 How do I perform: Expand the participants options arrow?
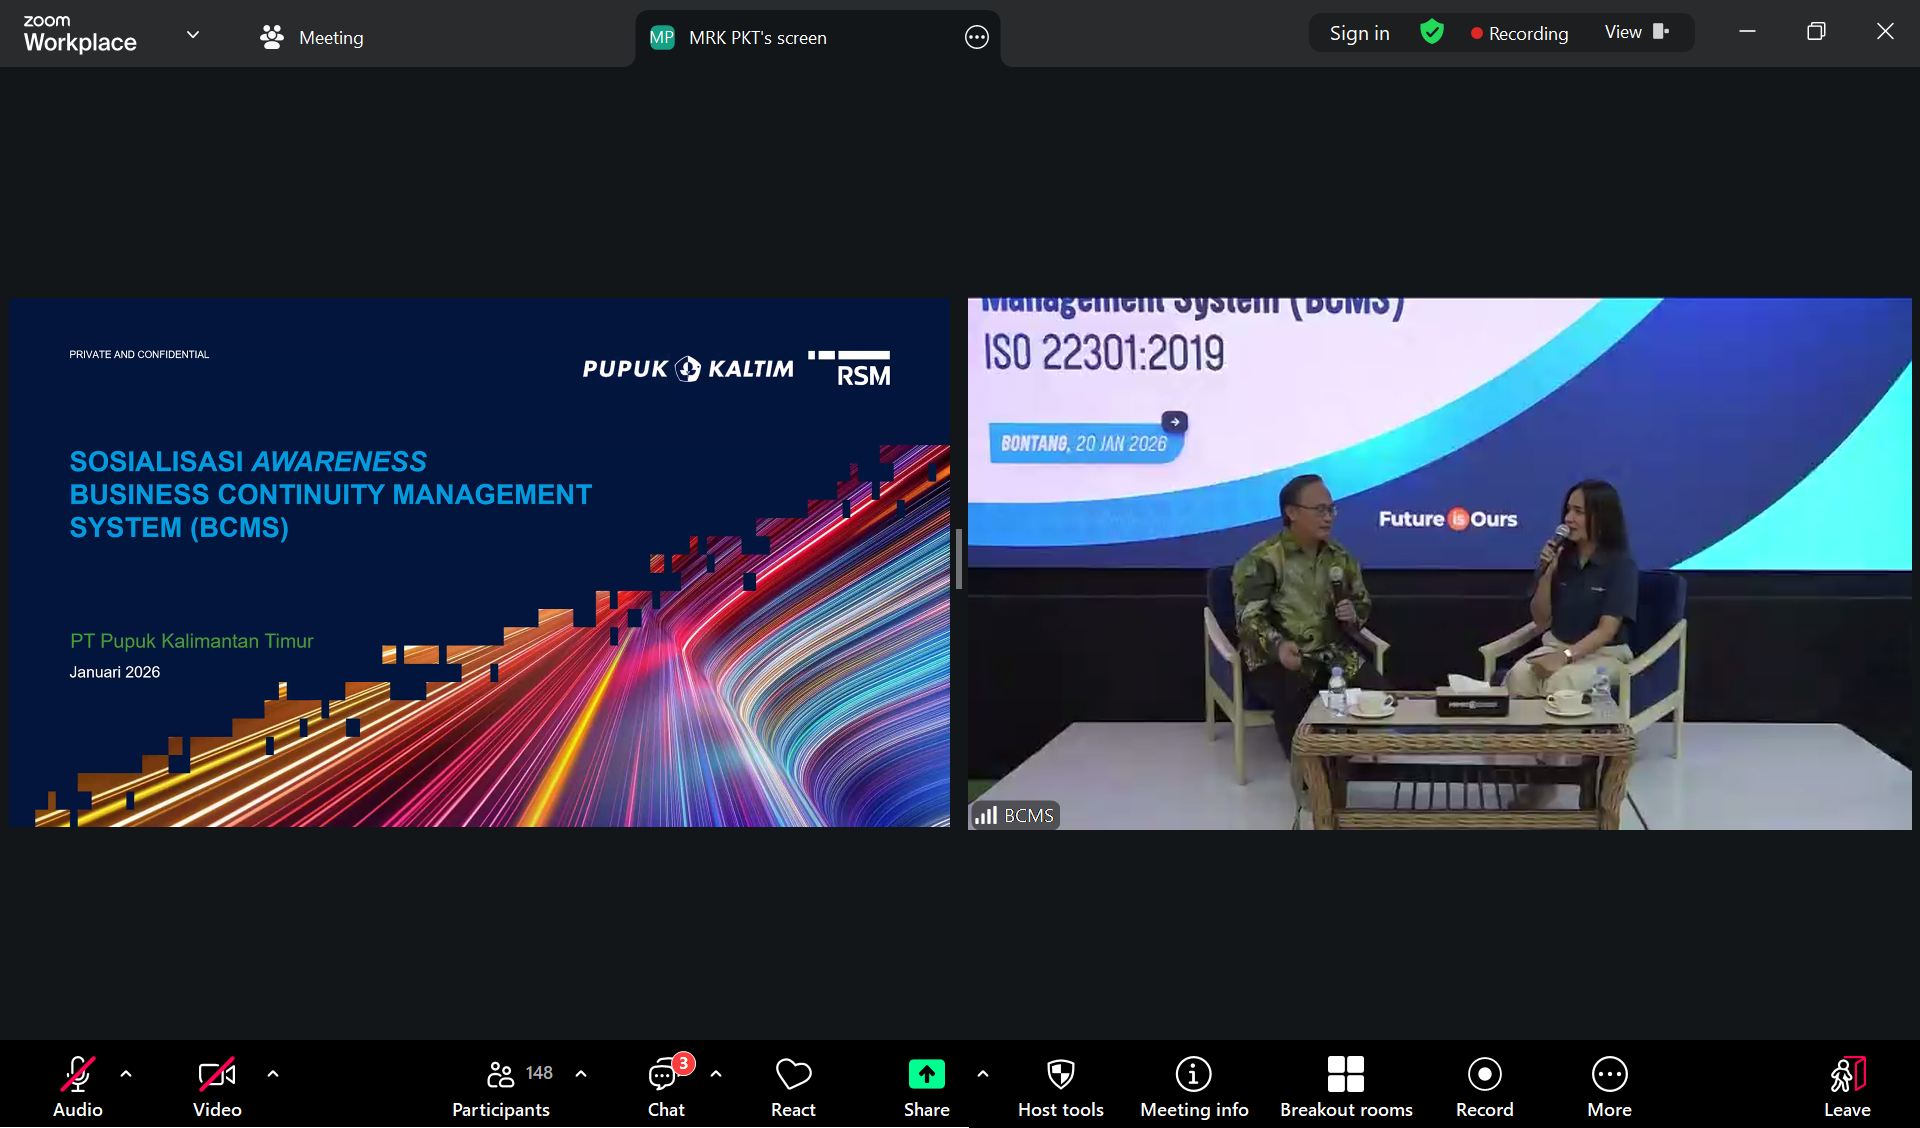coord(581,1074)
